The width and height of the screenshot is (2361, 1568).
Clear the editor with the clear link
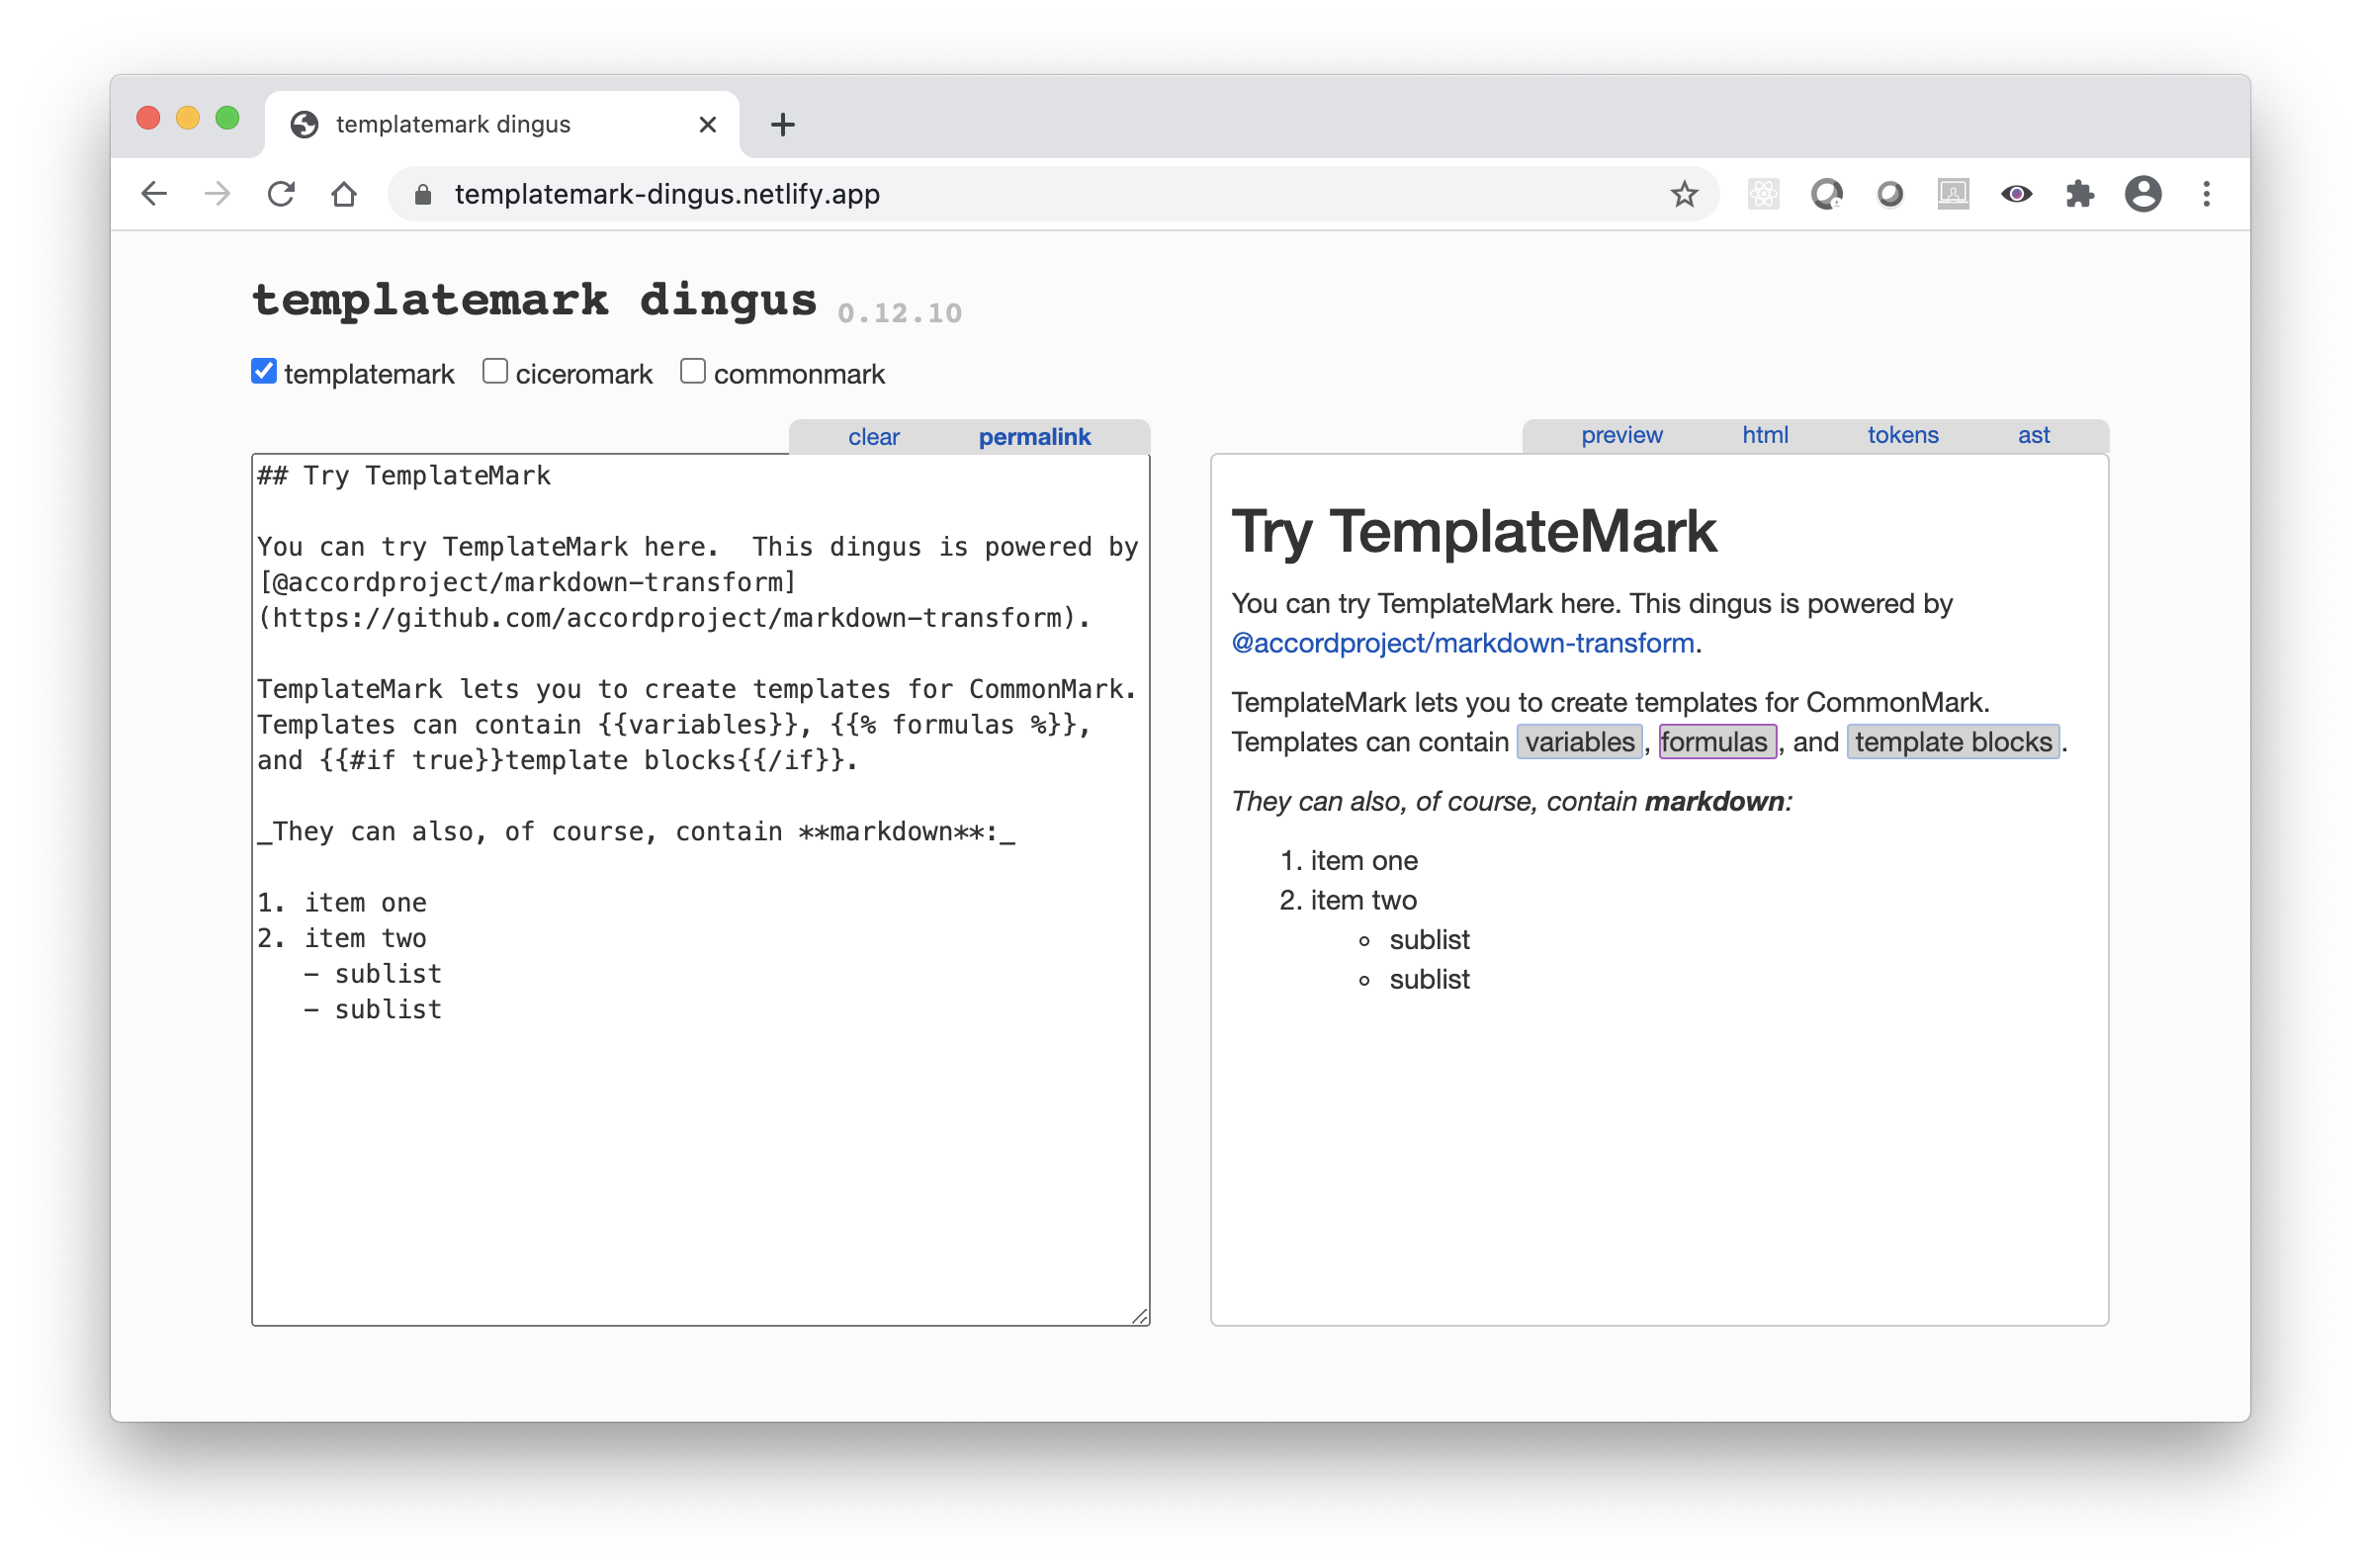tap(873, 437)
